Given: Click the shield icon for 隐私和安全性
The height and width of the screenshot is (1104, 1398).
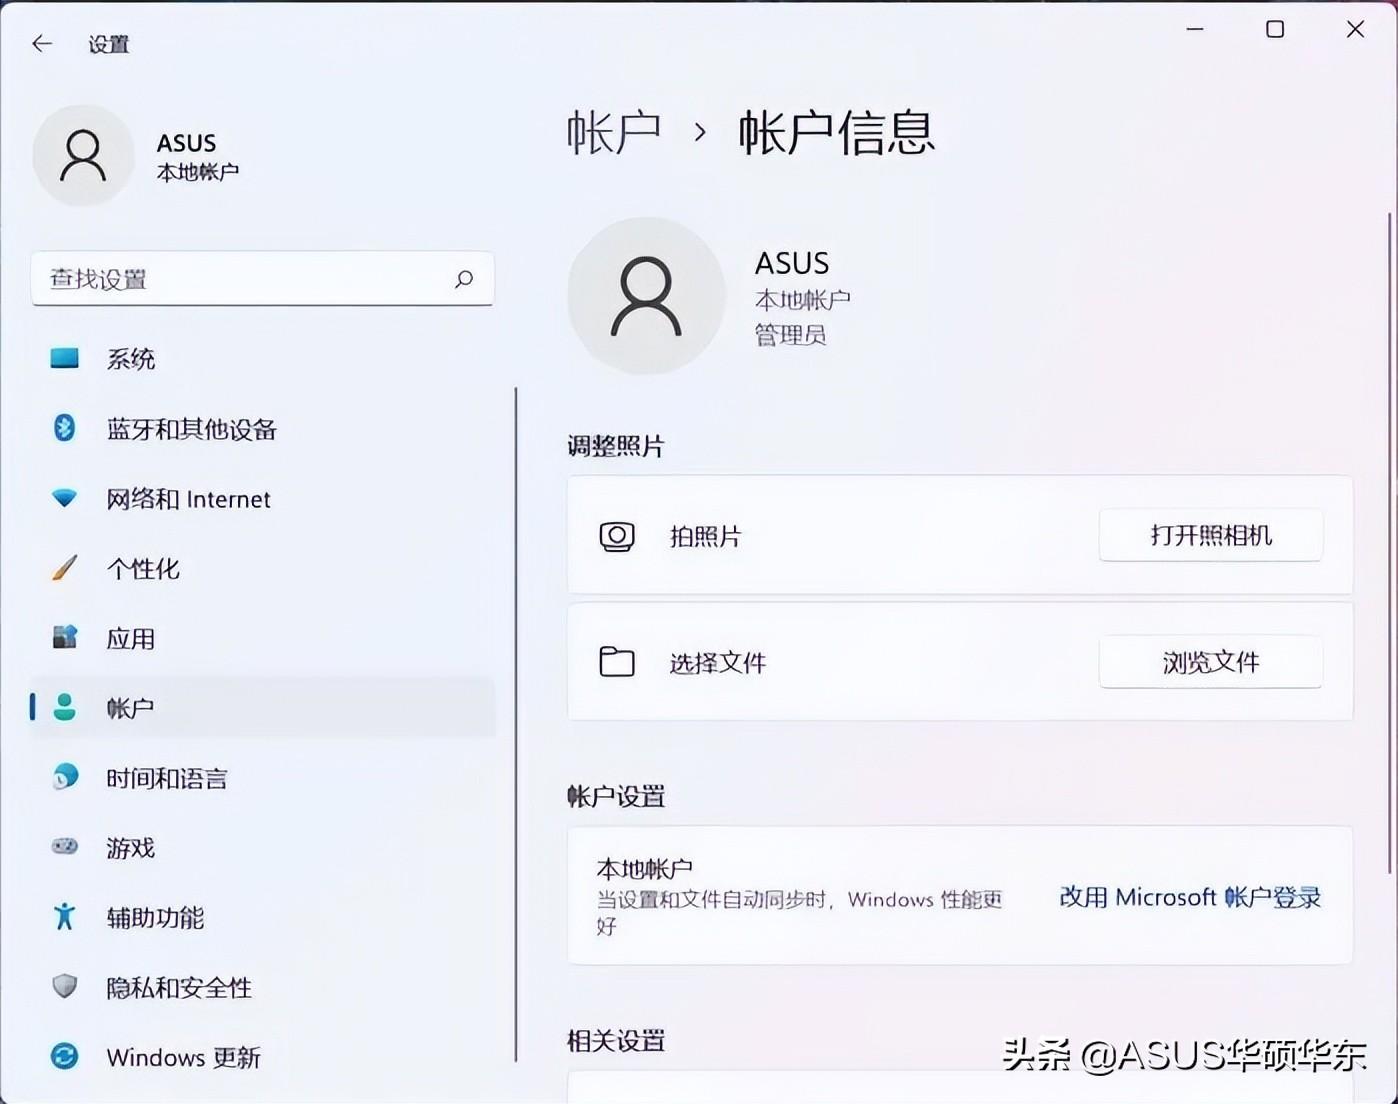Looking at the screenshot, I should coord(65,987).
